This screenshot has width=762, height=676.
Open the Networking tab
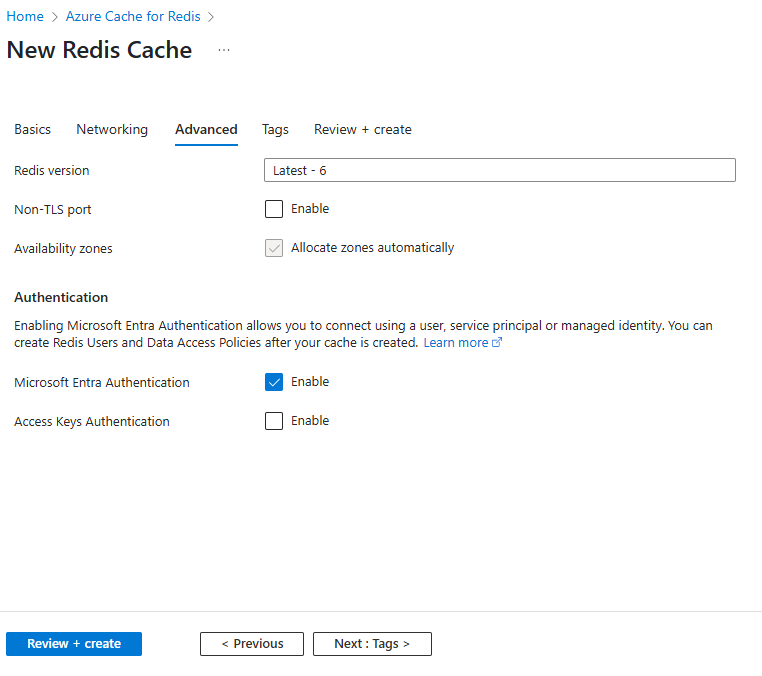[112, 130]
